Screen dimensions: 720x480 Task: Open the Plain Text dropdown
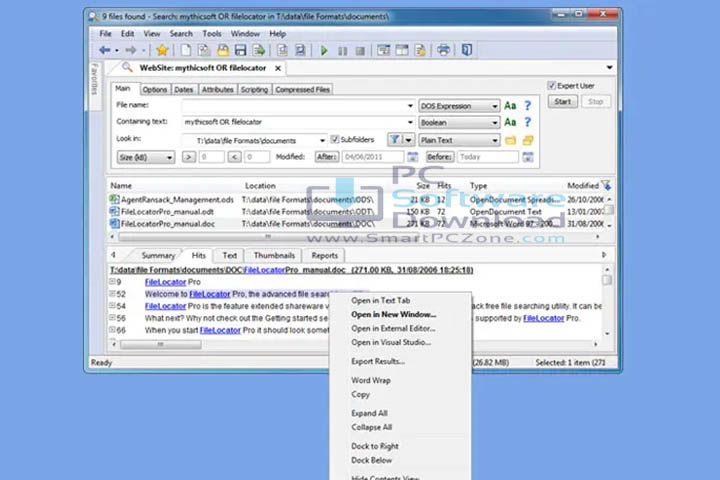(459, 140)
